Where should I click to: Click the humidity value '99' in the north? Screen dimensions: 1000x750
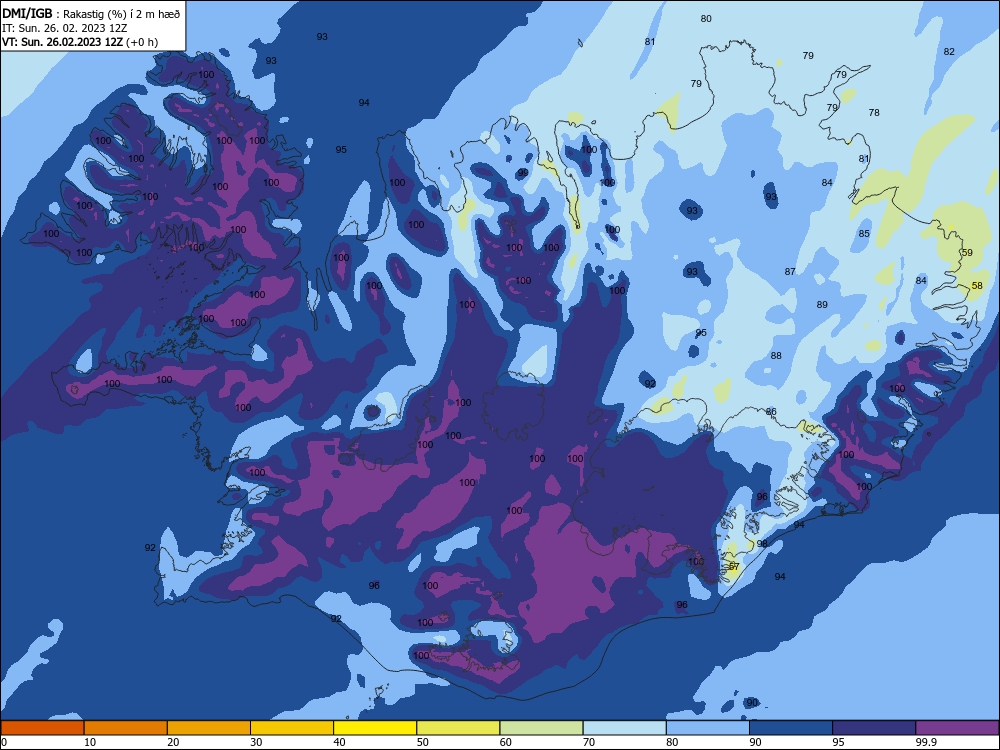pos(523,173)
